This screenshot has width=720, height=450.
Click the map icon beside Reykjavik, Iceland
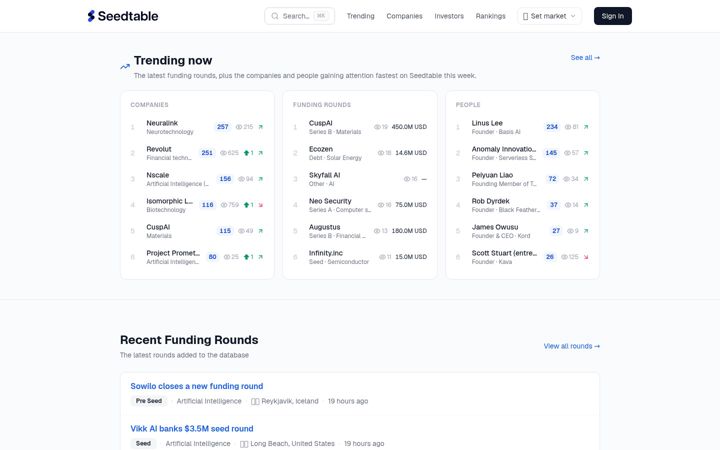(255, 401)
